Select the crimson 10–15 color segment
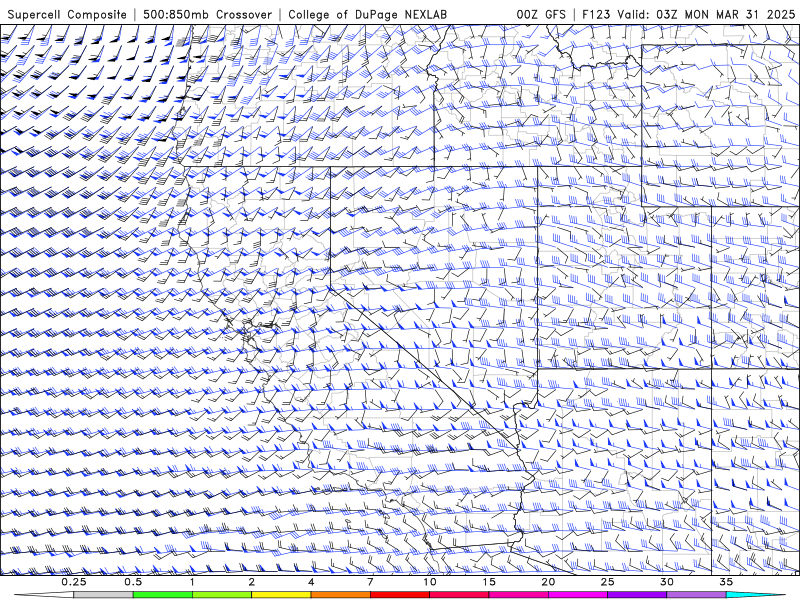Screen dimensions: 800x600 459,595
